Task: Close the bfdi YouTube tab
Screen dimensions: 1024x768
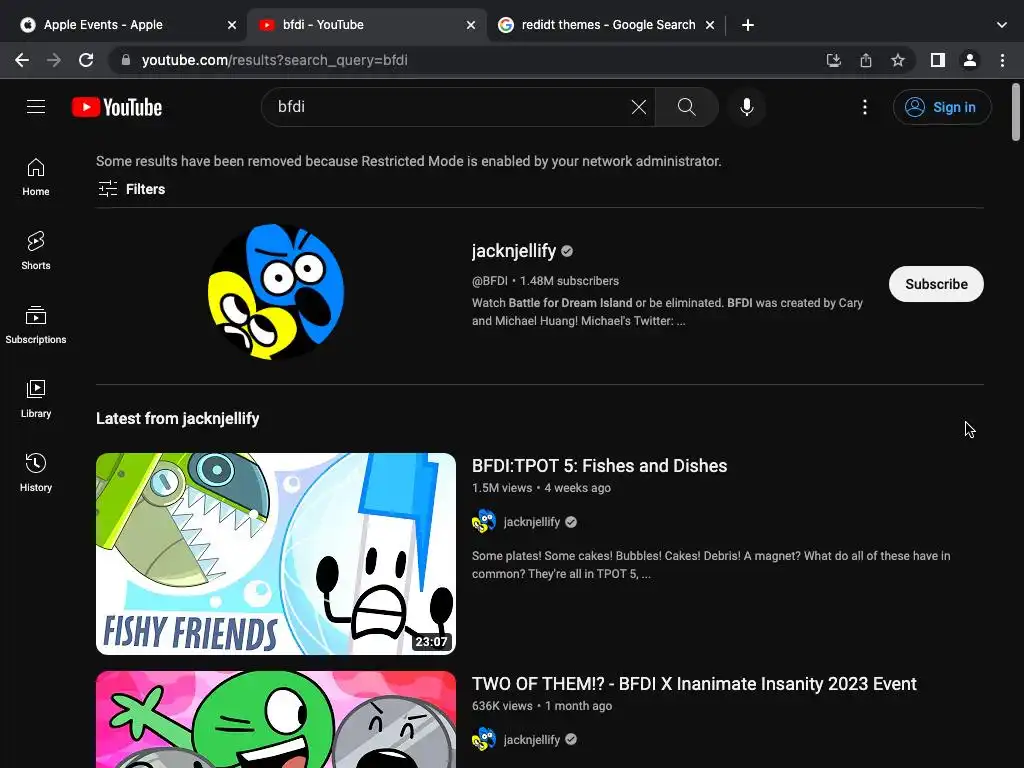Action: [x=471, y=25]
